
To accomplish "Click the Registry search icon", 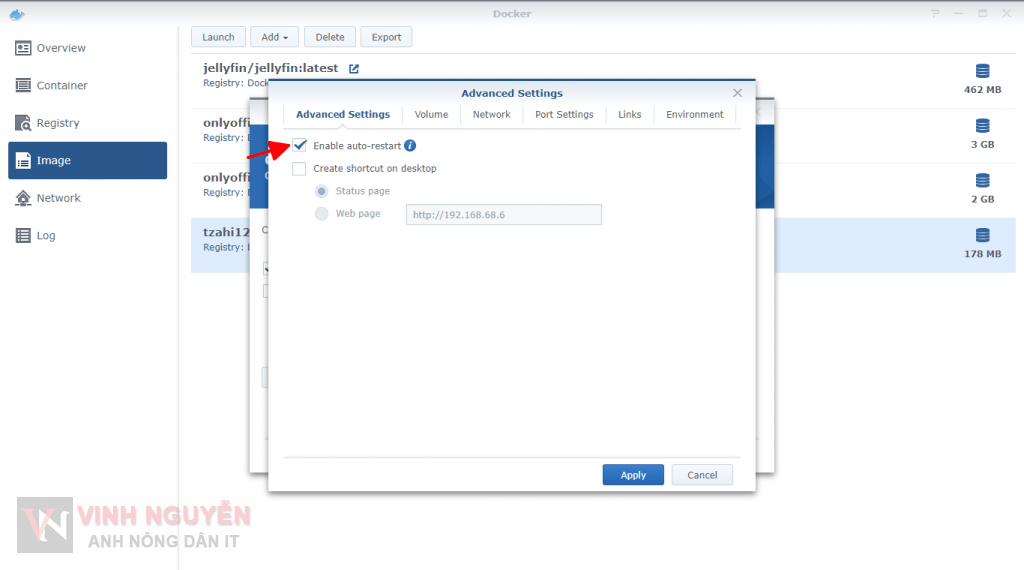I will [x=23, y=123].
